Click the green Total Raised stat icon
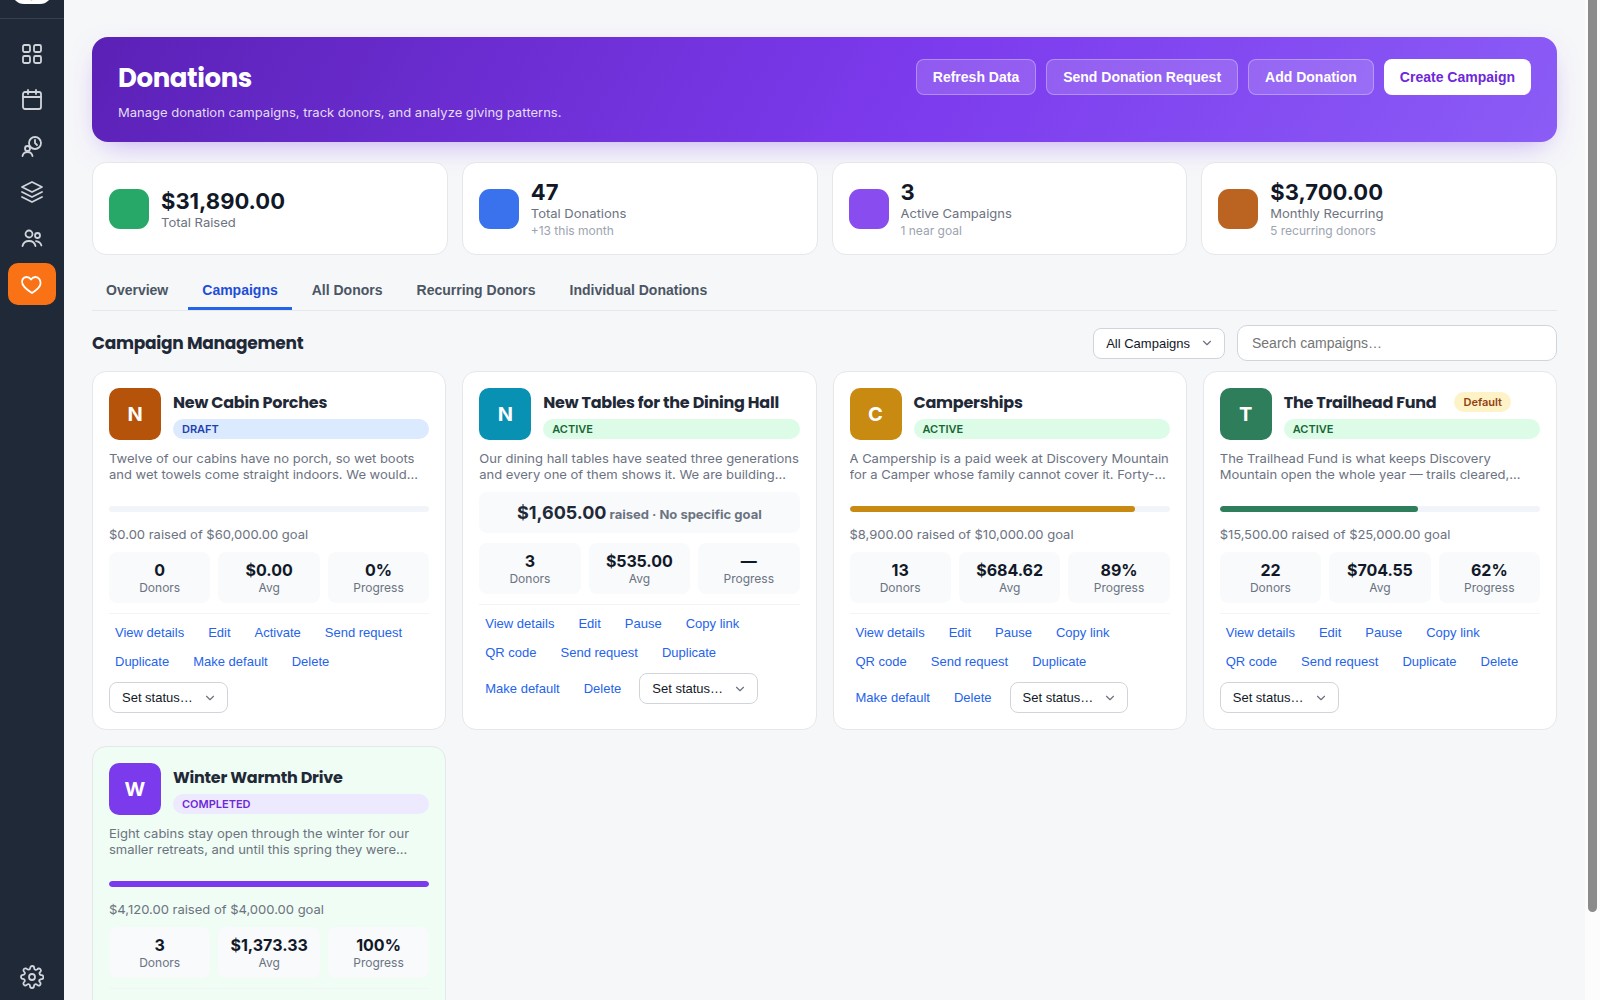Viewport: 1600px width, 1000px height. tap(129, 209)
